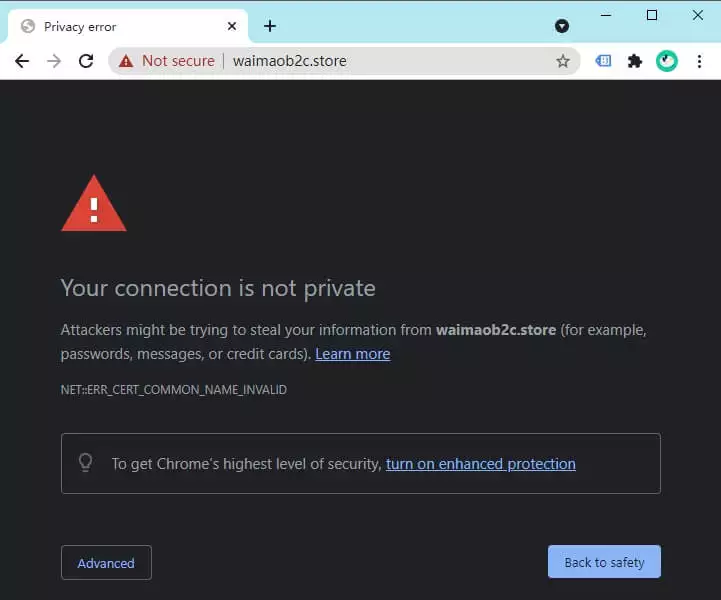Open Chrome's three-dot menu
The width and height of the screenshot is (721, 600).
tap(700, 61)
